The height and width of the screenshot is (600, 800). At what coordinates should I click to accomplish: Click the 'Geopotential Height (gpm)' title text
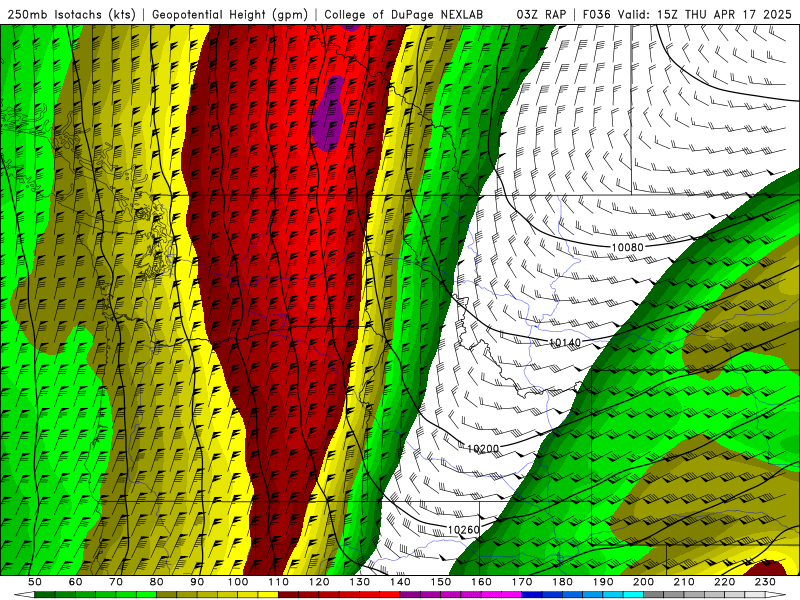point(230,14)
